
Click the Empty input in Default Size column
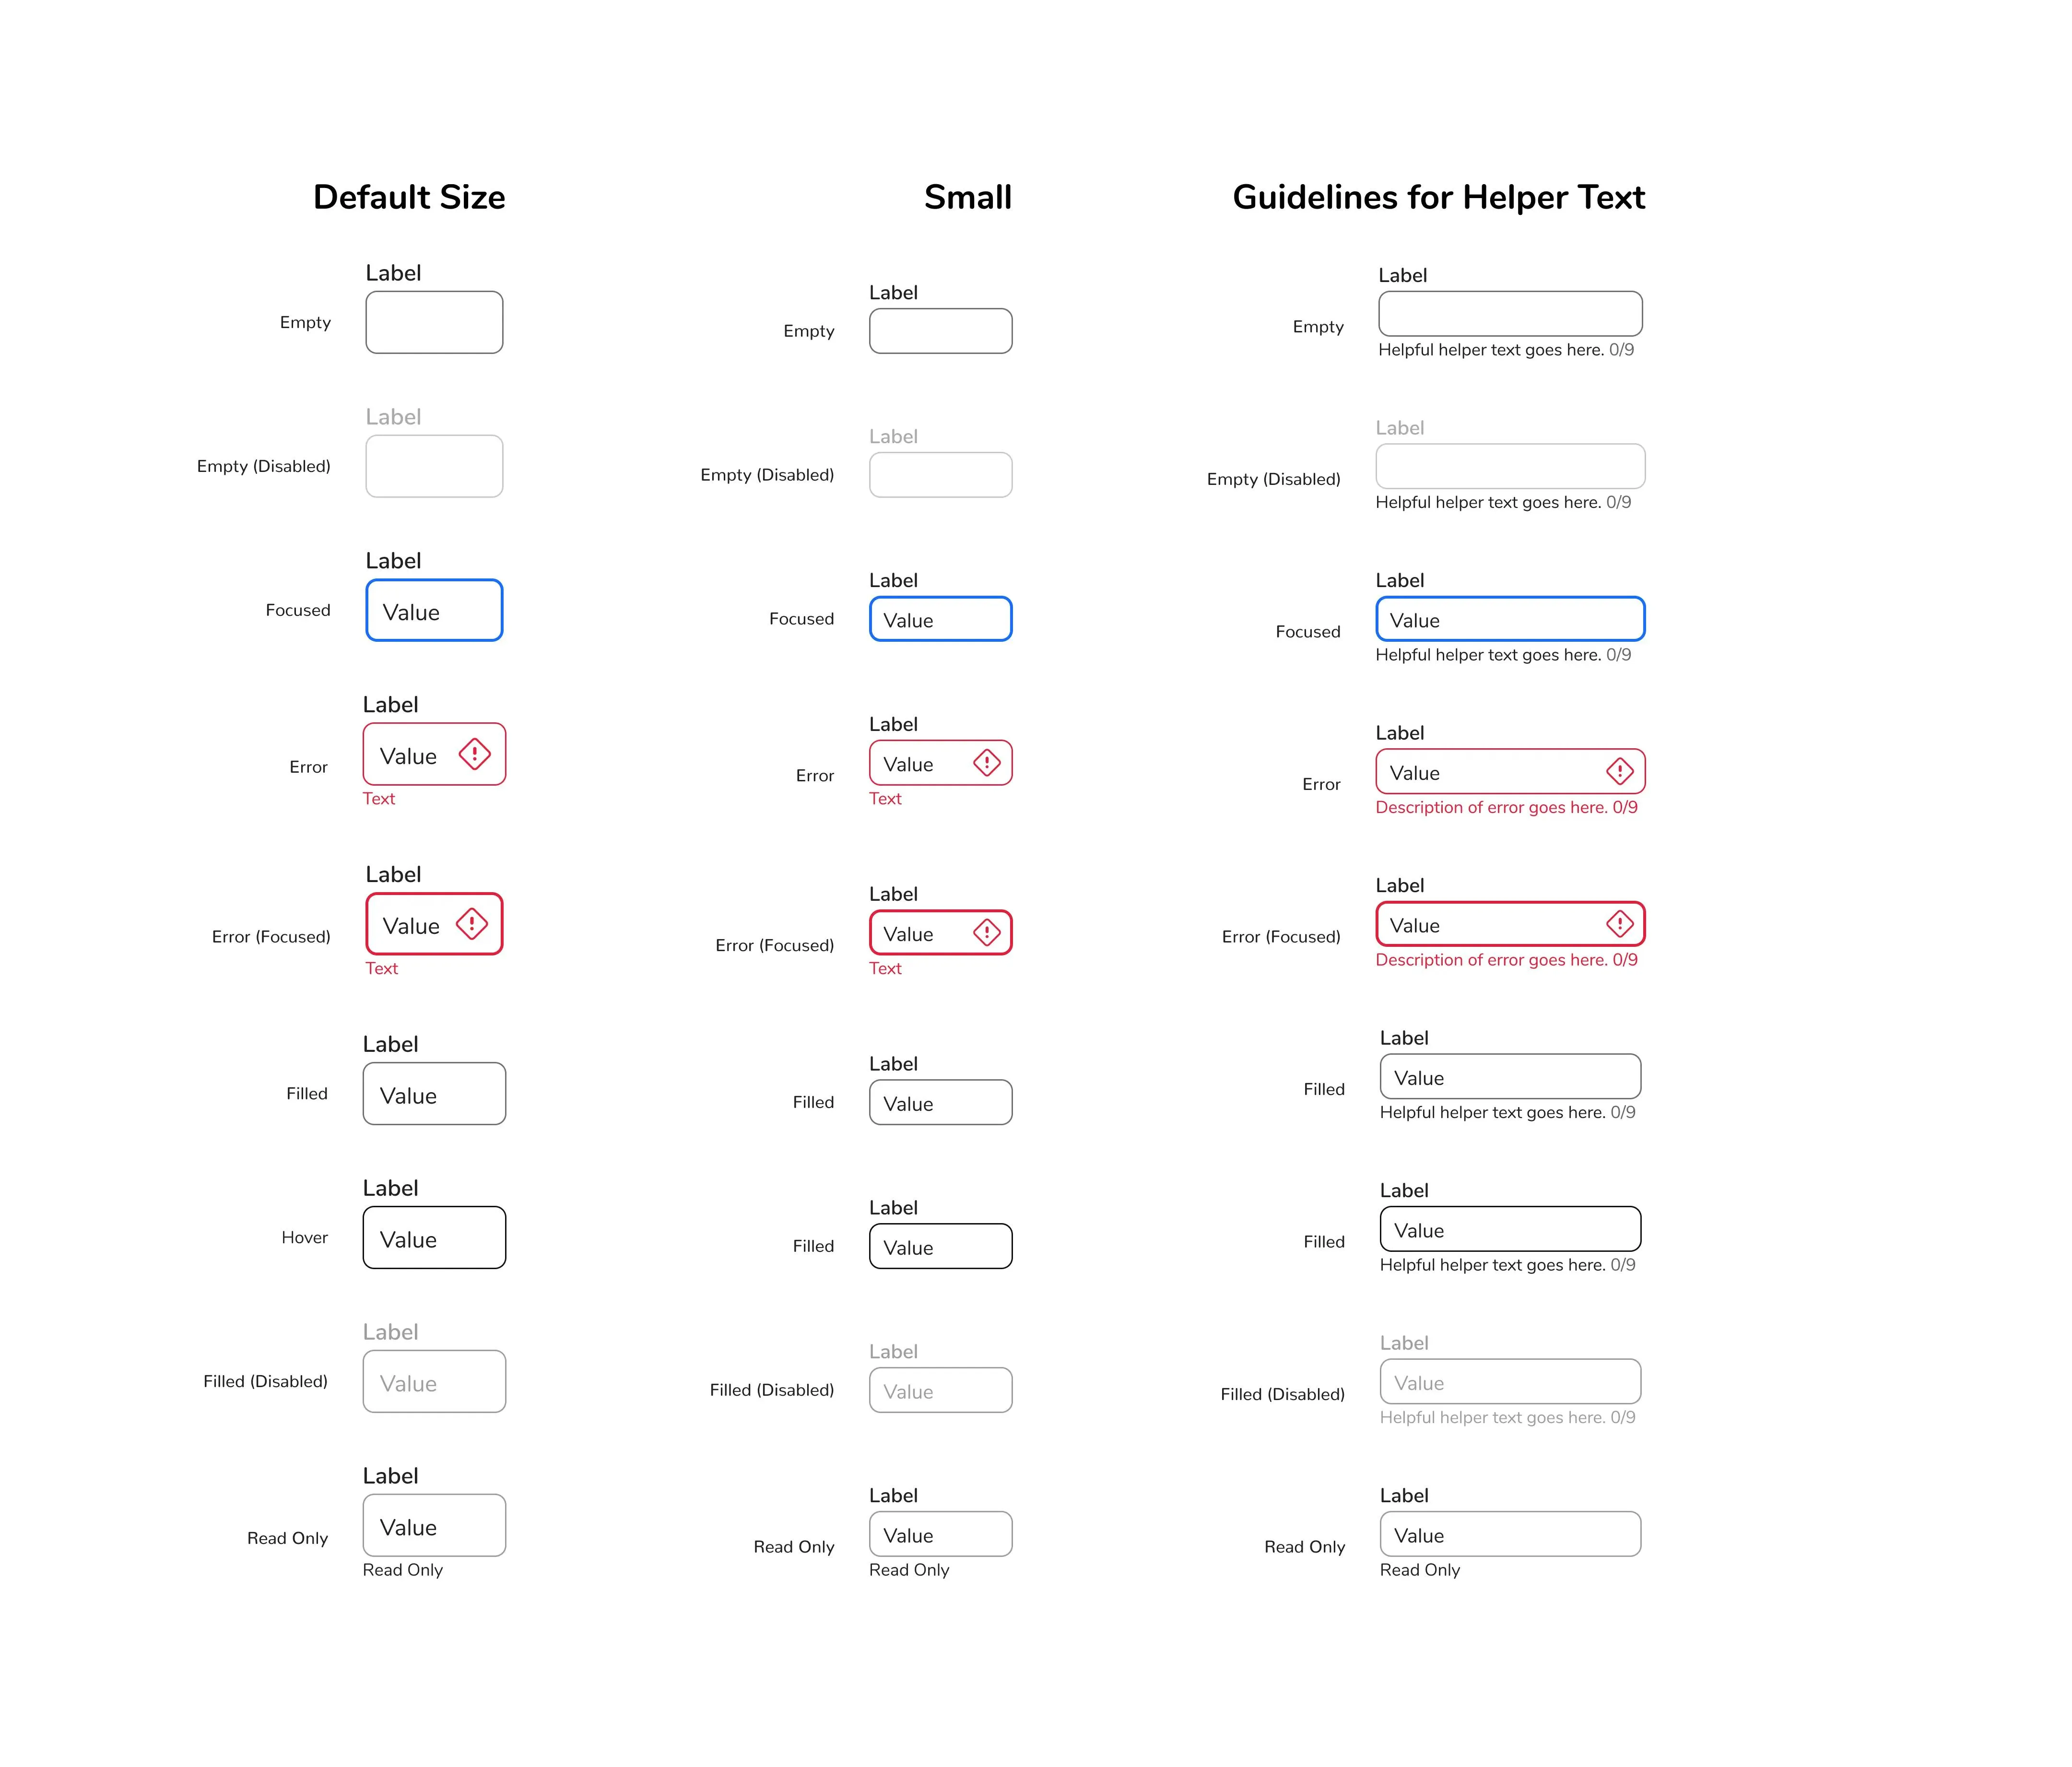433,322
